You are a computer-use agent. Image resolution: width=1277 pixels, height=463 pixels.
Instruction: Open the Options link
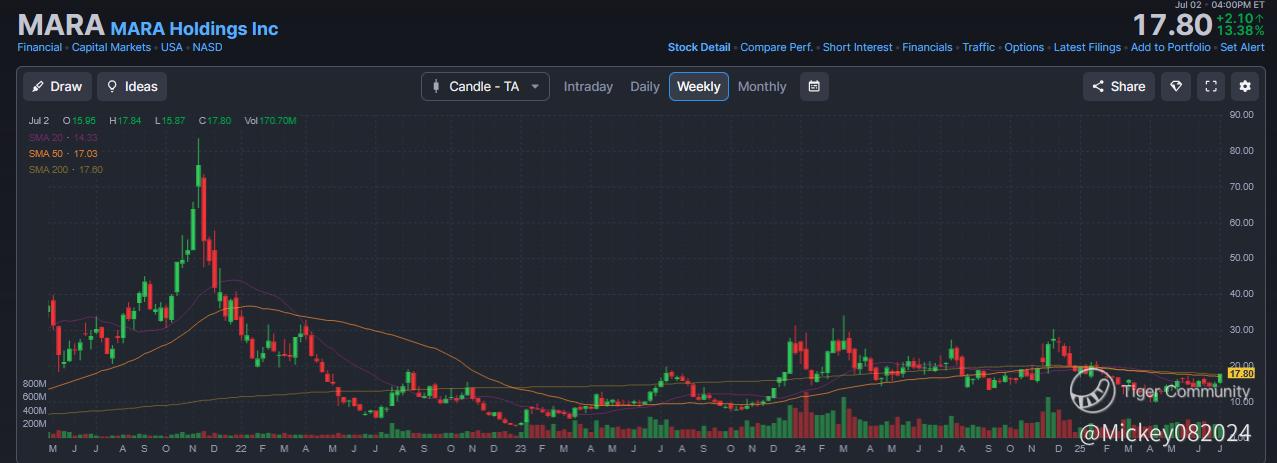coord(1024,47)
